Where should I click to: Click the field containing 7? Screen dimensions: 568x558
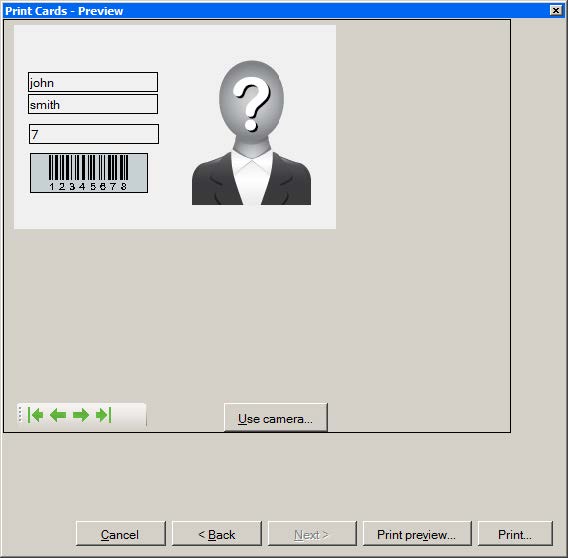coord(94,134)
